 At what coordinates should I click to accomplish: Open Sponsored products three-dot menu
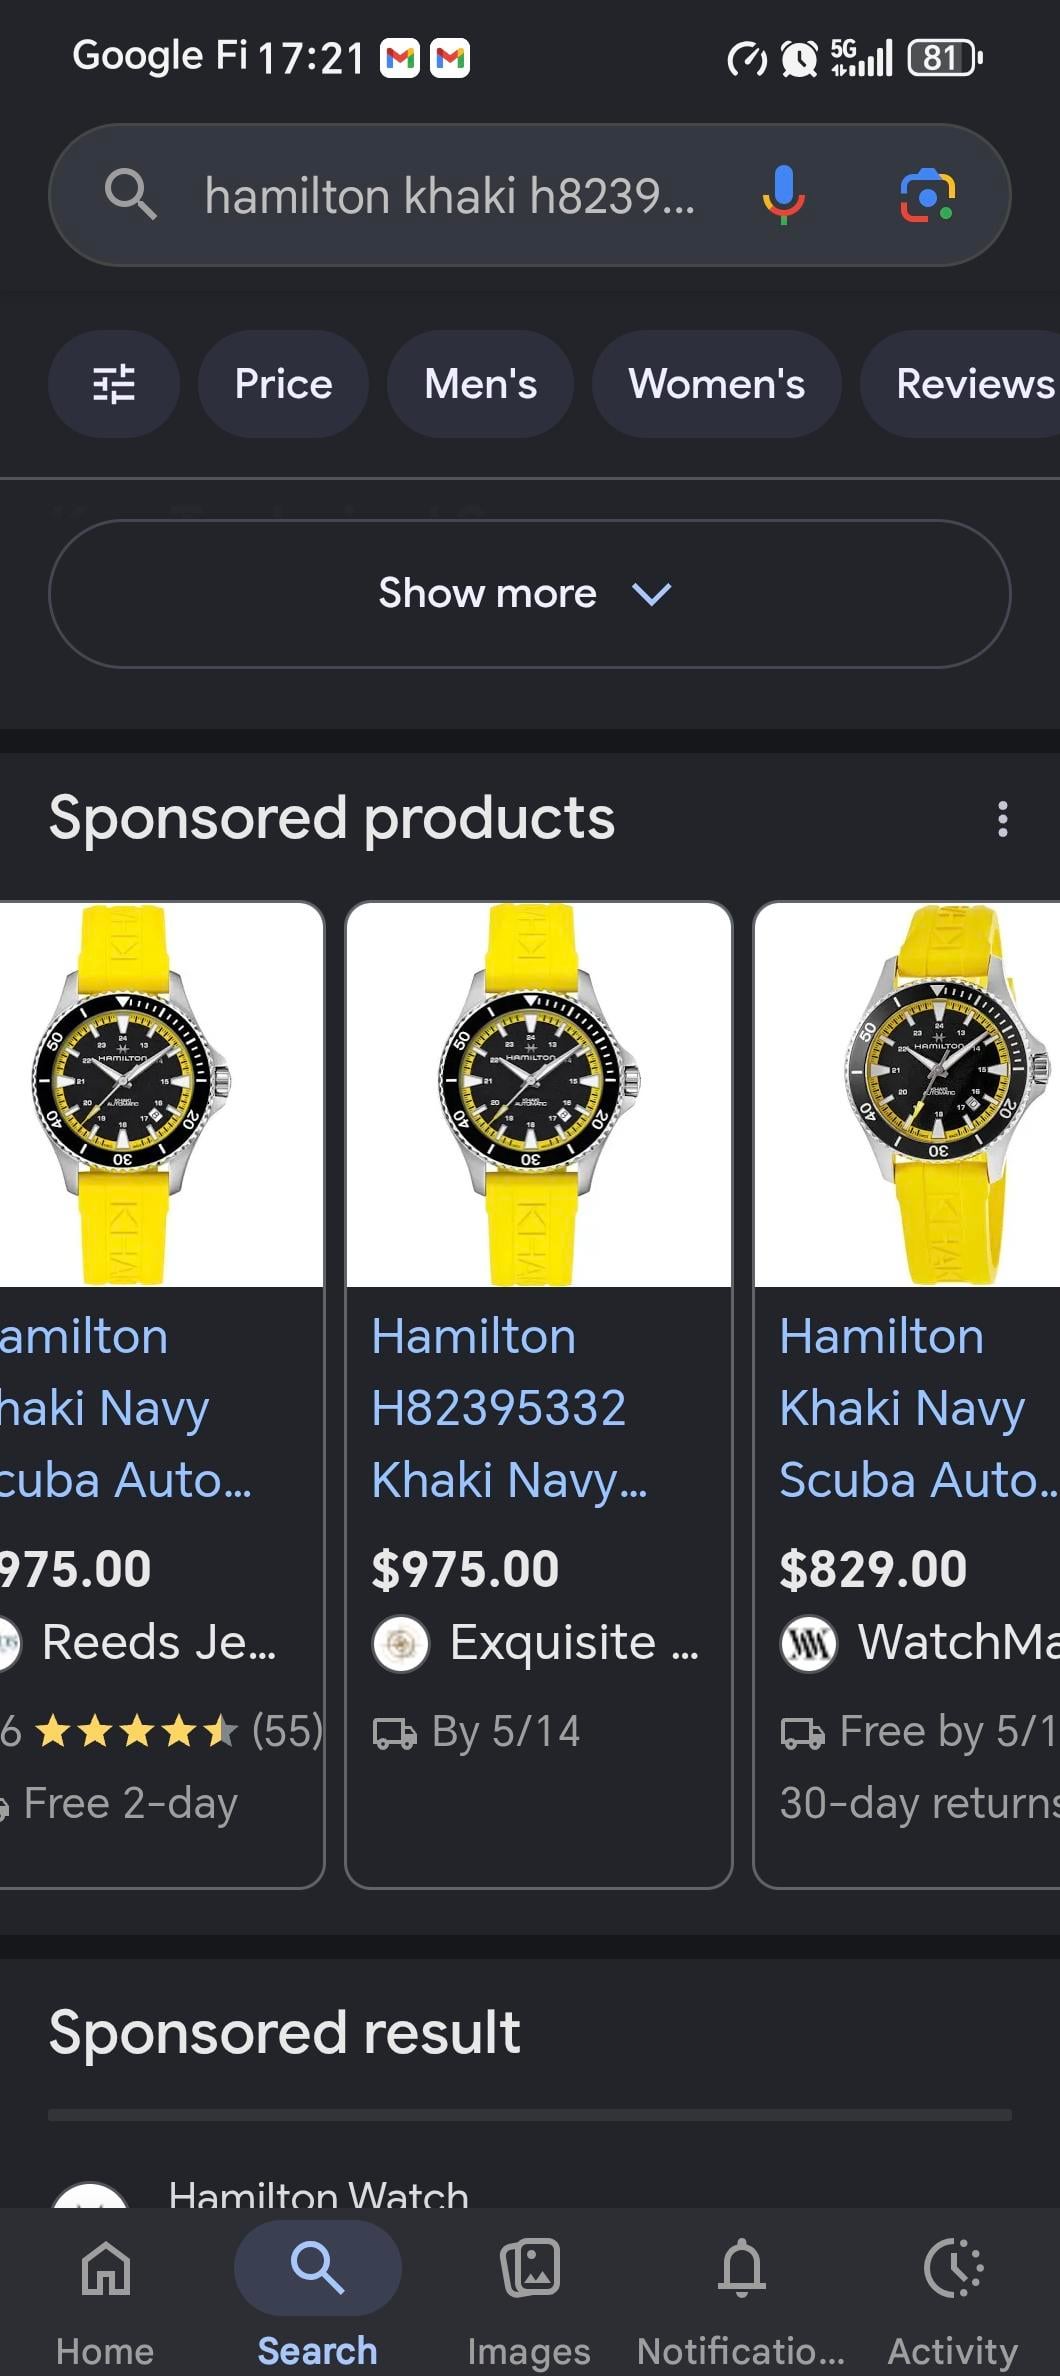point(1002,819)
